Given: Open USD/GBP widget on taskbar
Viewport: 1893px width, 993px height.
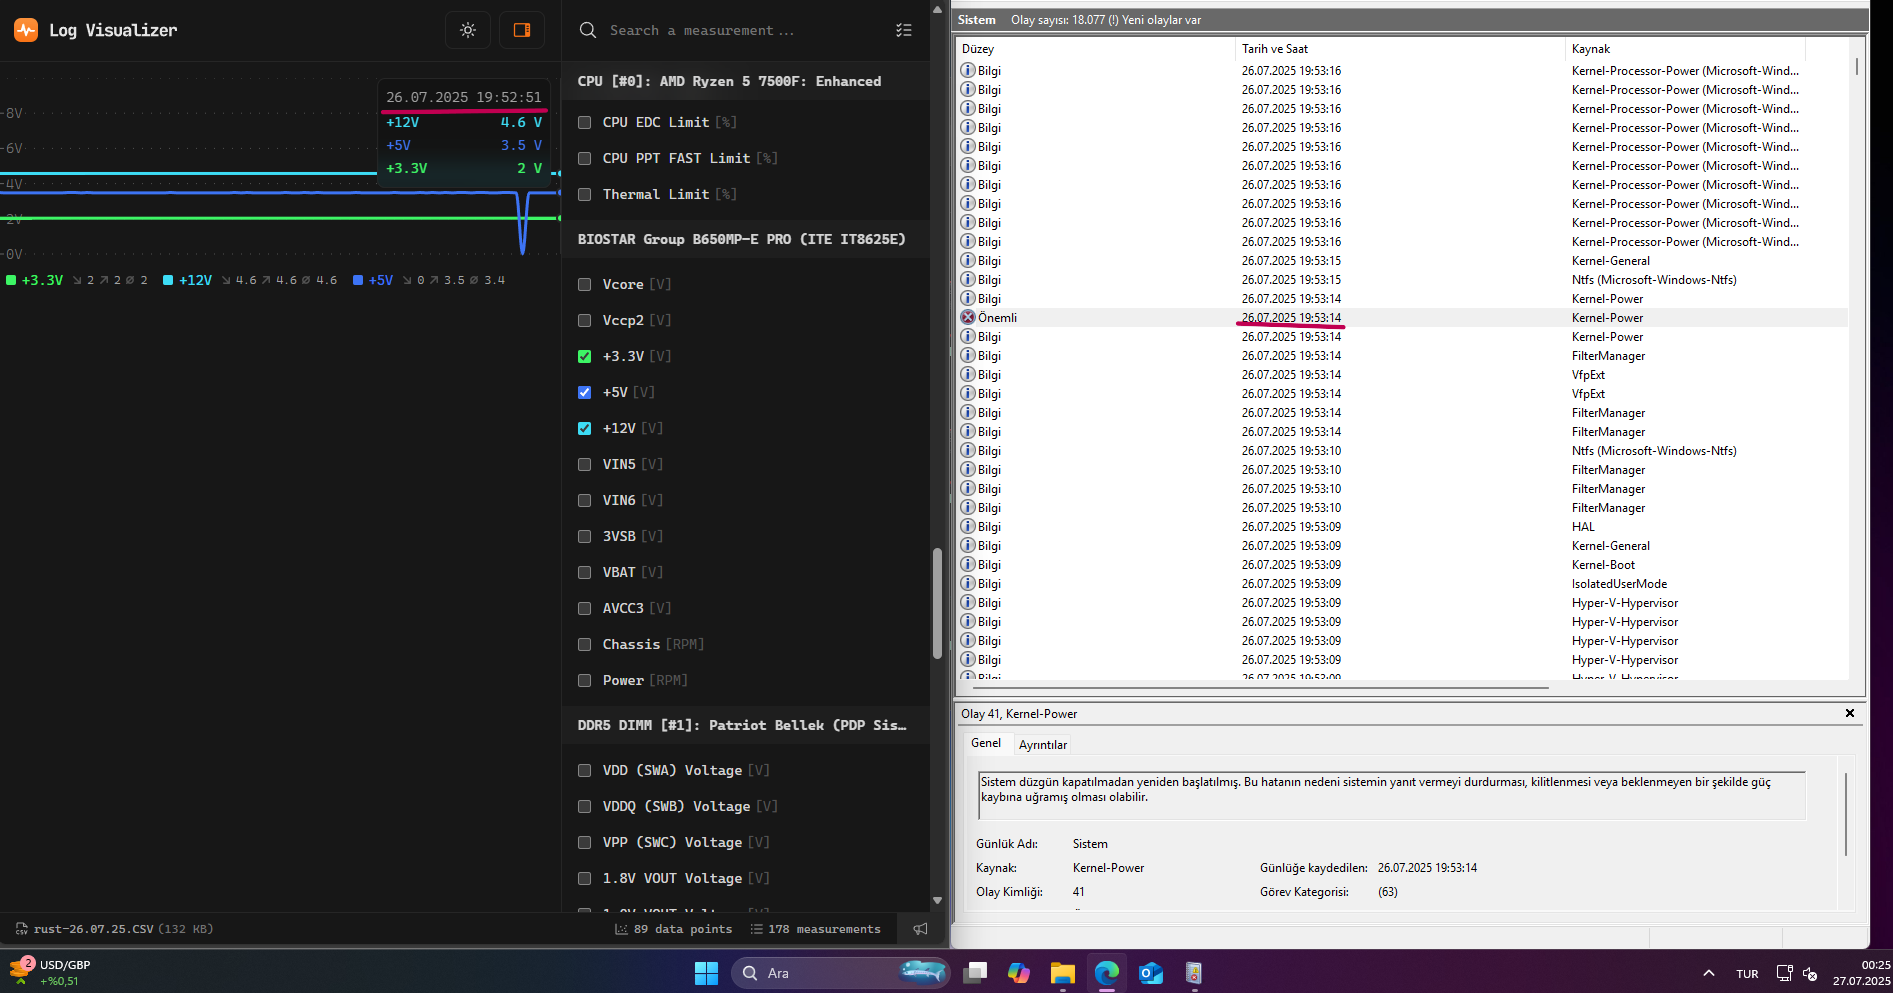Looking at the screenshot, I should point(50,972).
